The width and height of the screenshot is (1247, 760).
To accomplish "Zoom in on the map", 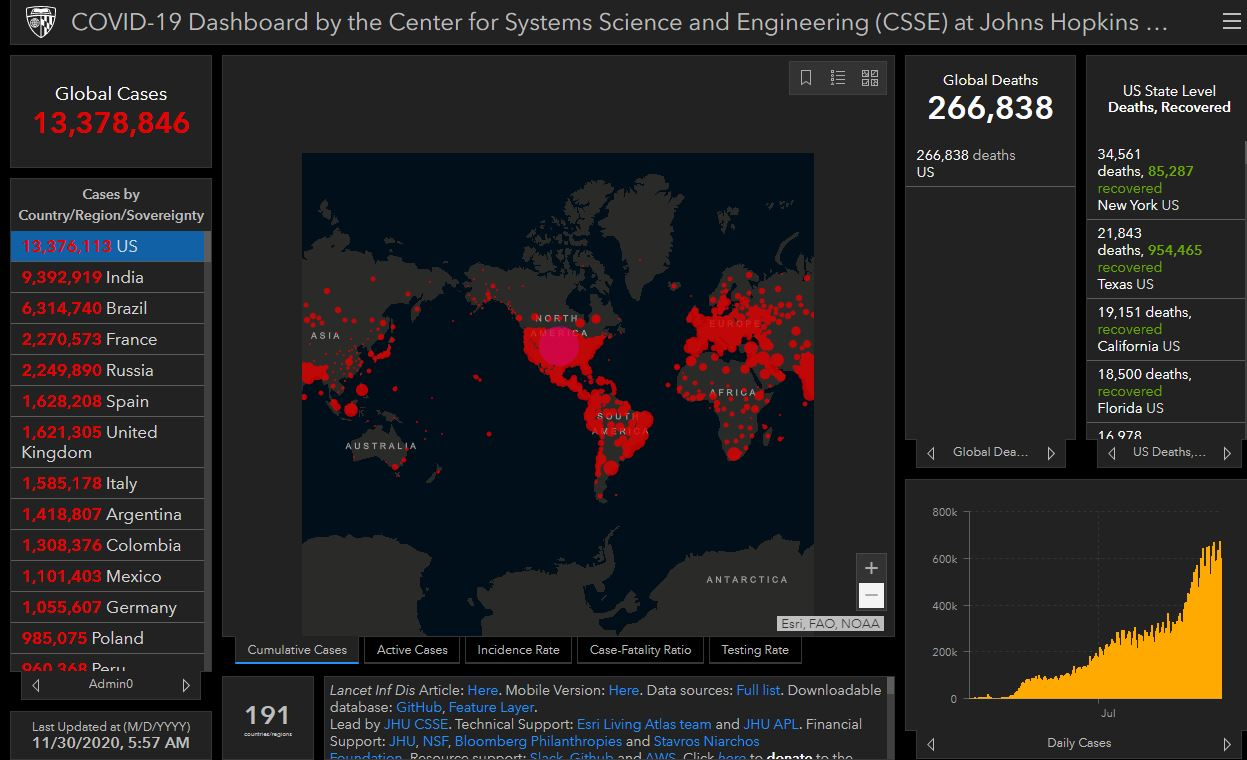I will pyautogui.click(x=871, y=568).
